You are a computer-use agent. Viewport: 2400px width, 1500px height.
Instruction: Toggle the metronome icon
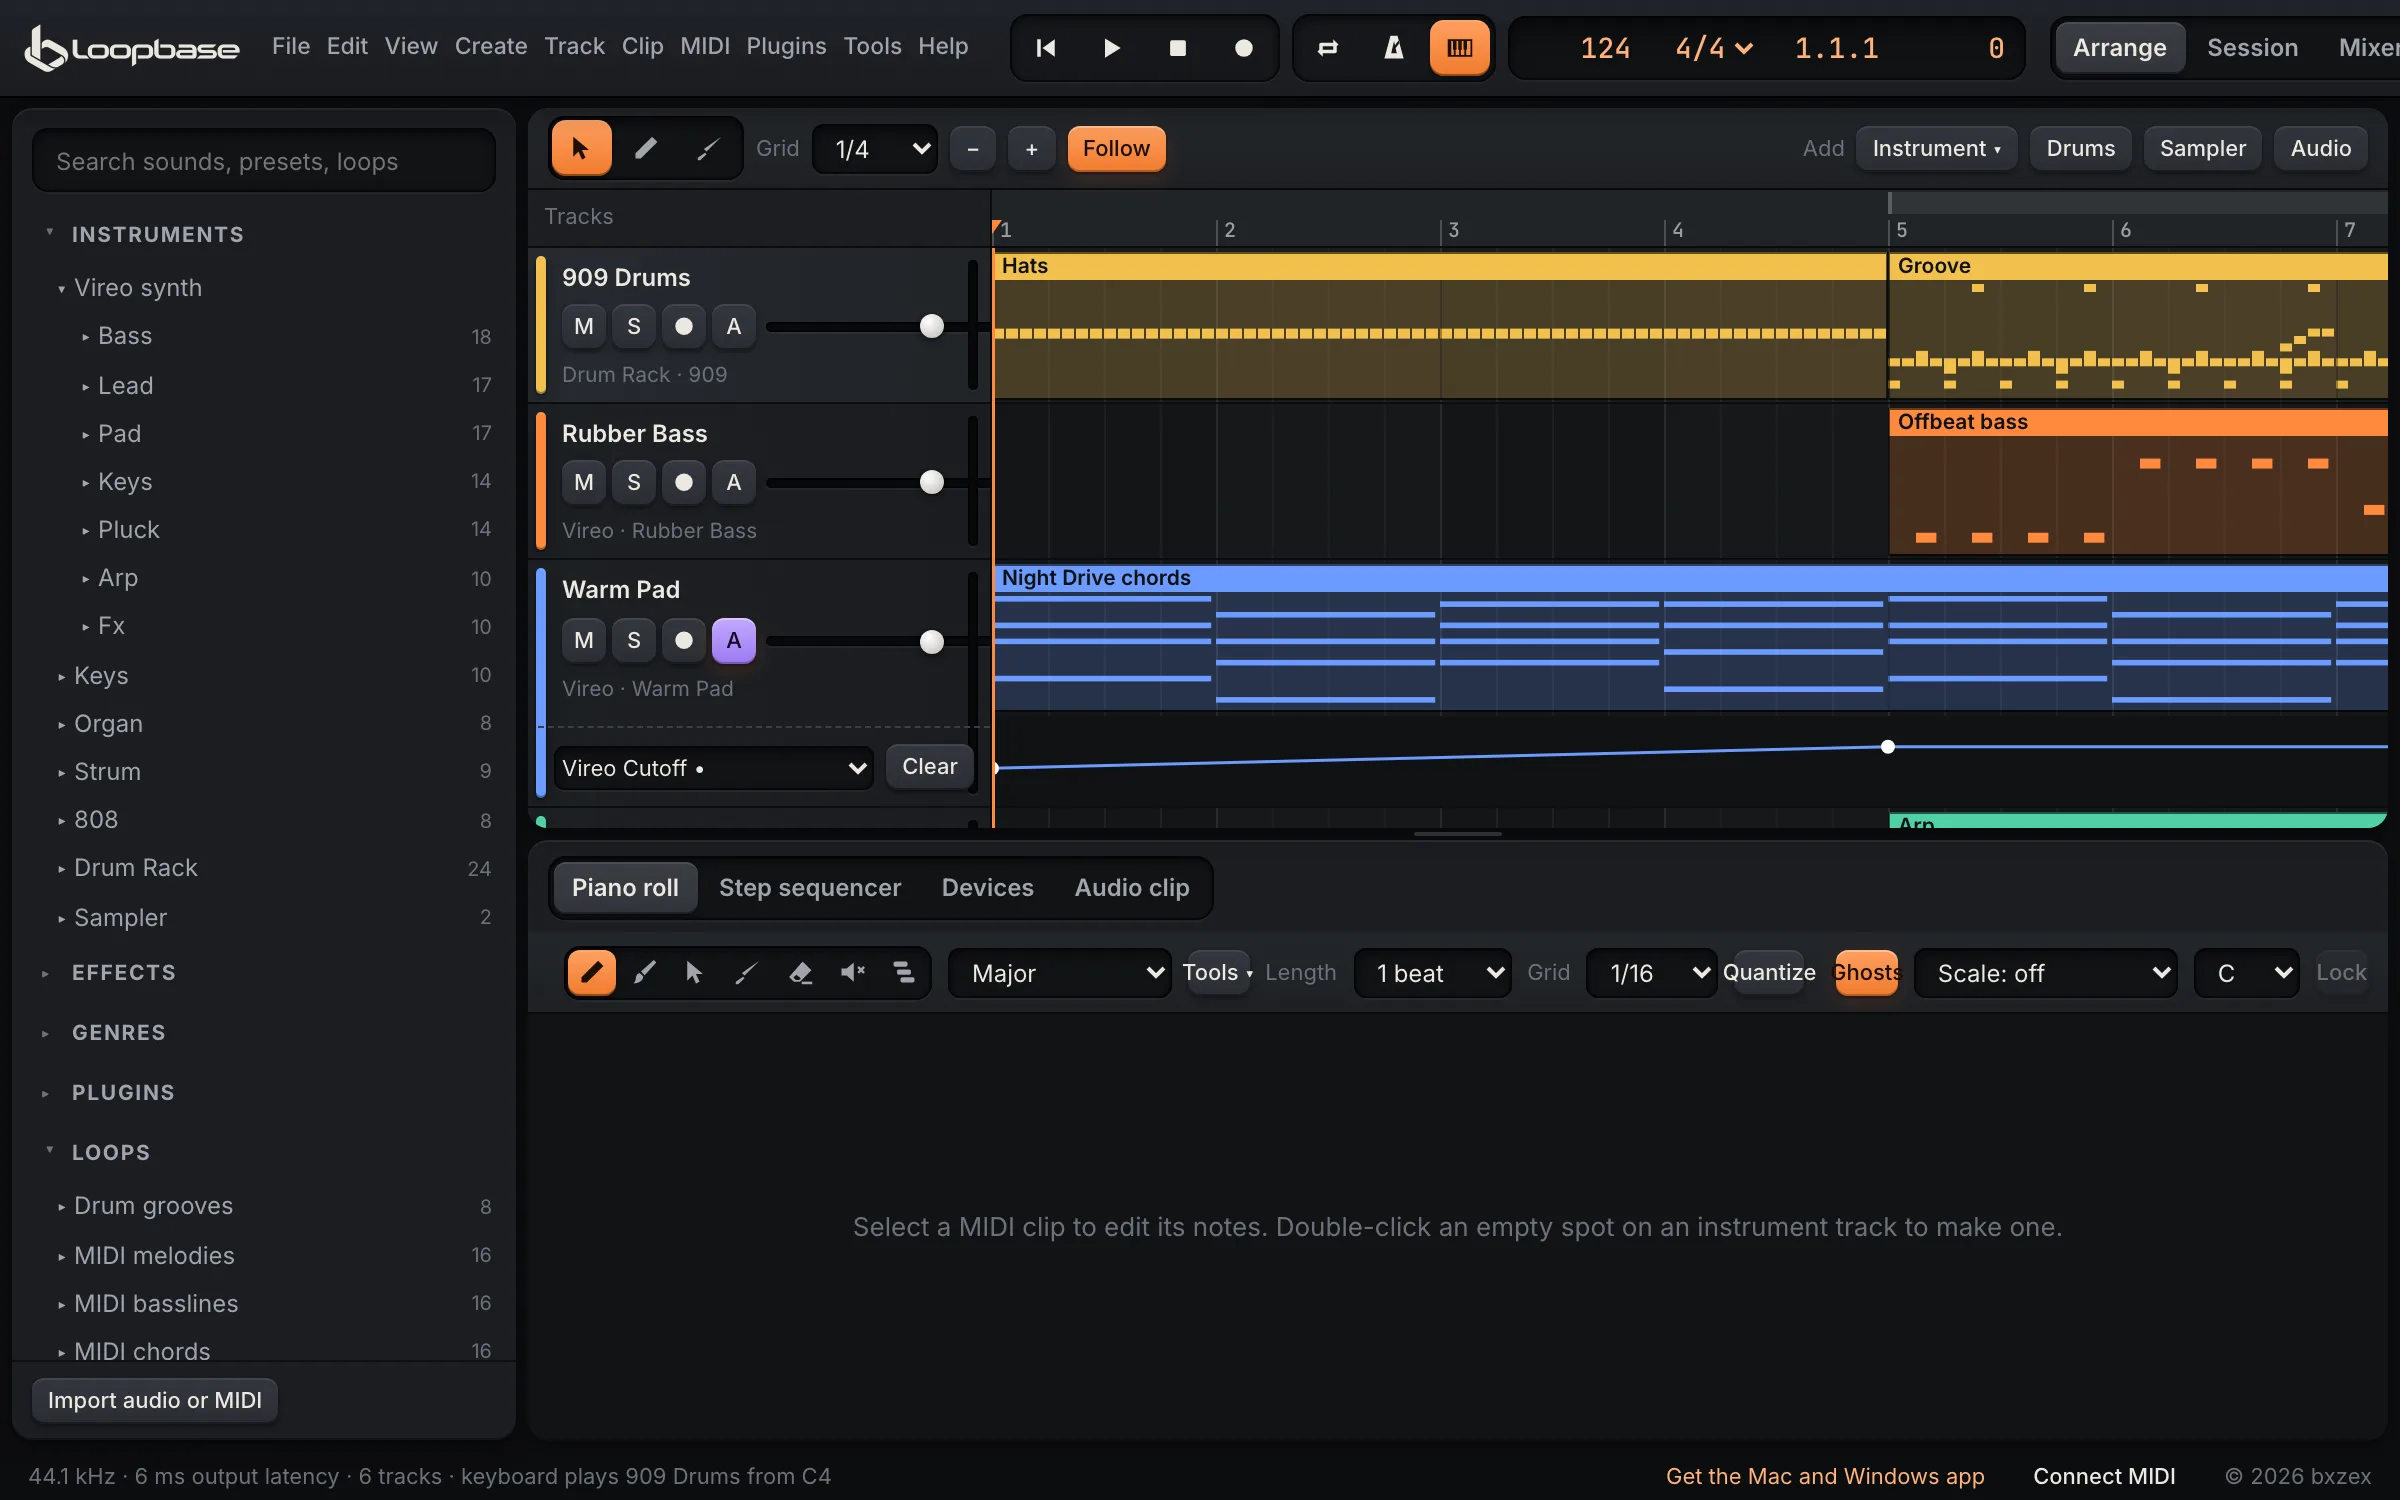(x=1394, y=47)
